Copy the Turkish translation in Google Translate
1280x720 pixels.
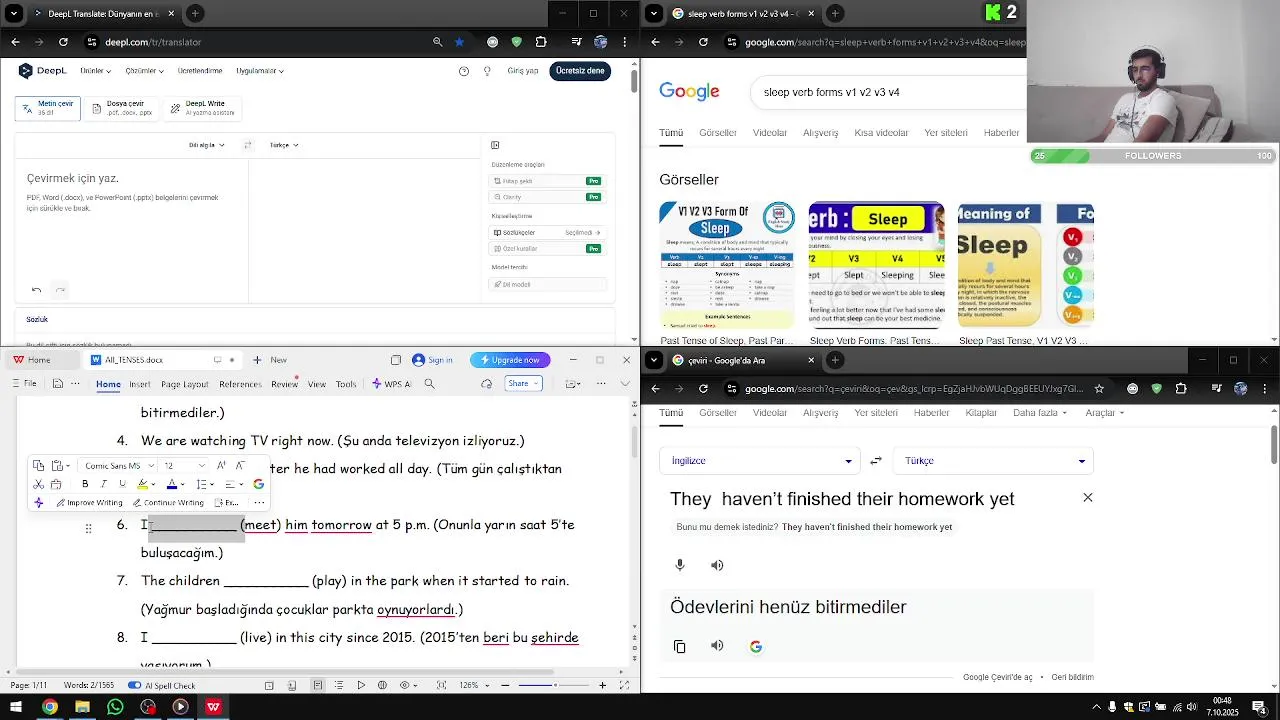[680, 647]
